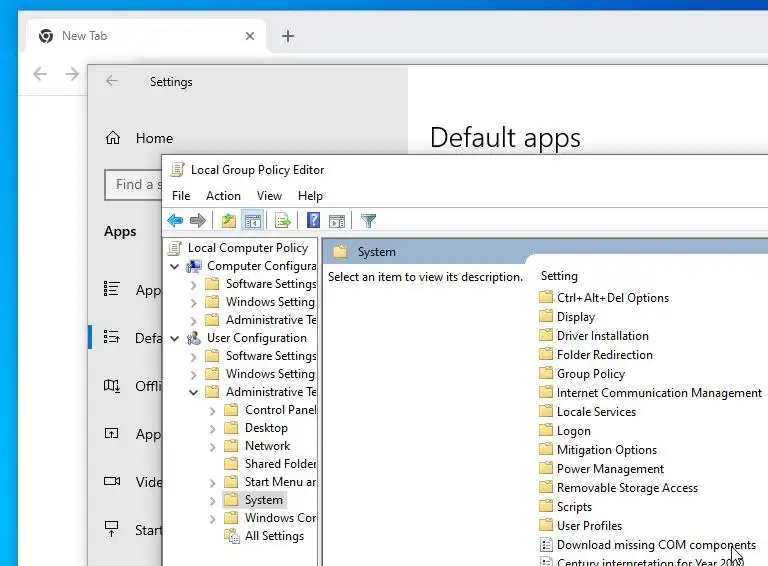Click Chrome's back navigation arrow
The image size is (768, 566).
point(40,74)
